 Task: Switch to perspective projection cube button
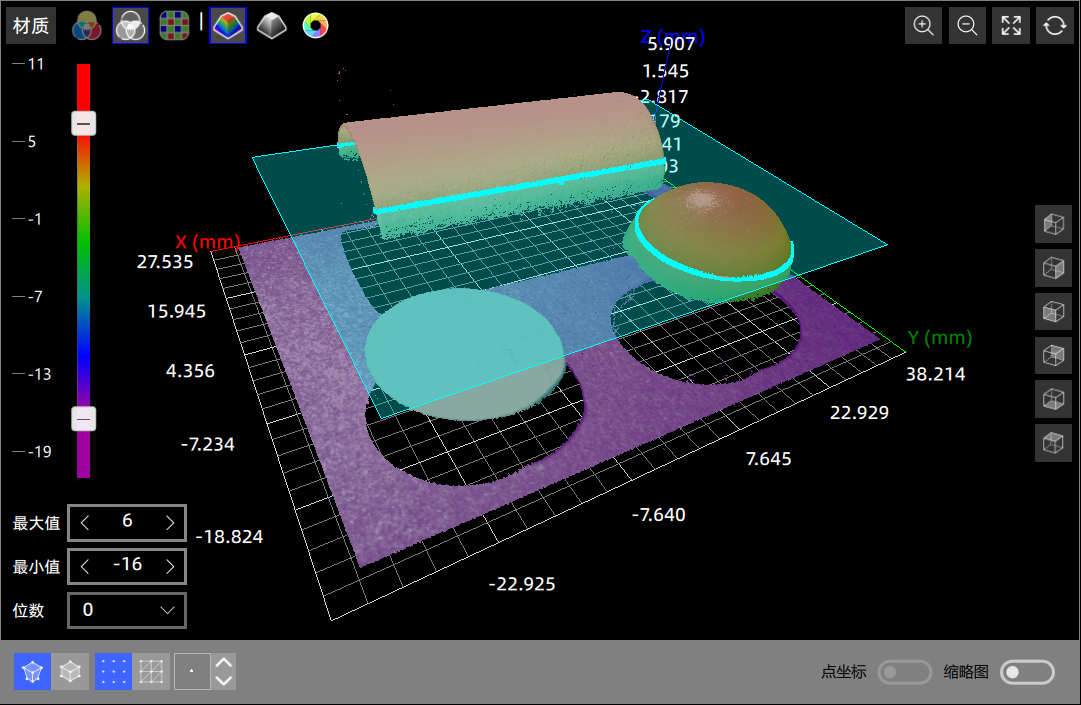pyautogui.click(x=32, y=672)
